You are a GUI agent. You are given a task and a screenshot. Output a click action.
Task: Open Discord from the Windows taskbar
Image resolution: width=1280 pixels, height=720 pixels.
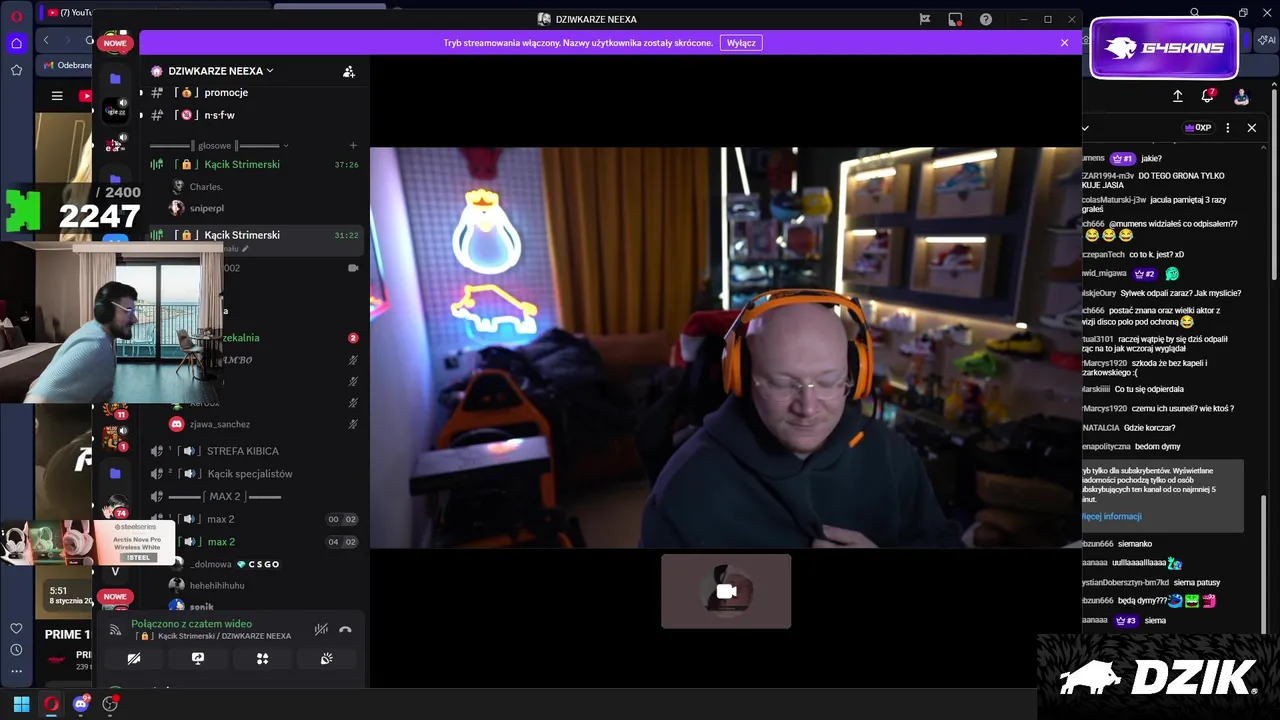(x=81, y=704)
